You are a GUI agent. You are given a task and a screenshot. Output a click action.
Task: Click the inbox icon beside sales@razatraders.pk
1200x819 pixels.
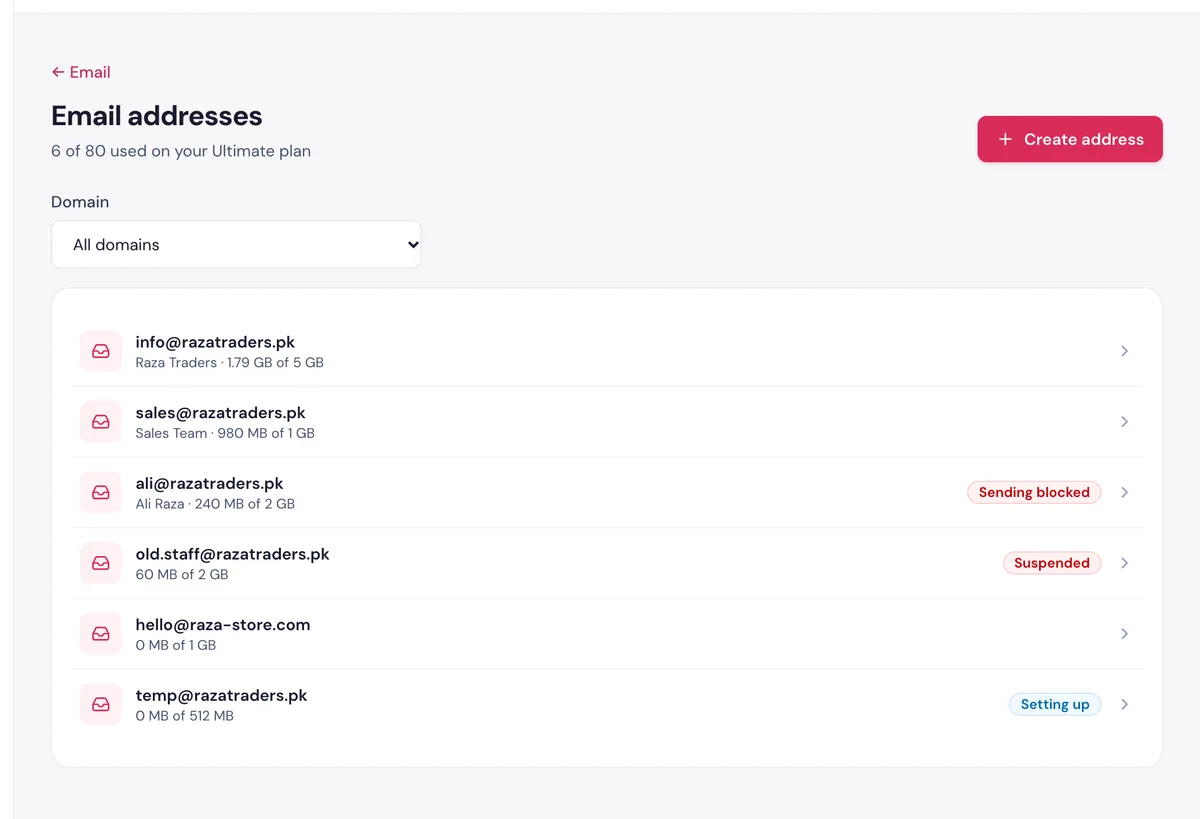click(101, 422)
